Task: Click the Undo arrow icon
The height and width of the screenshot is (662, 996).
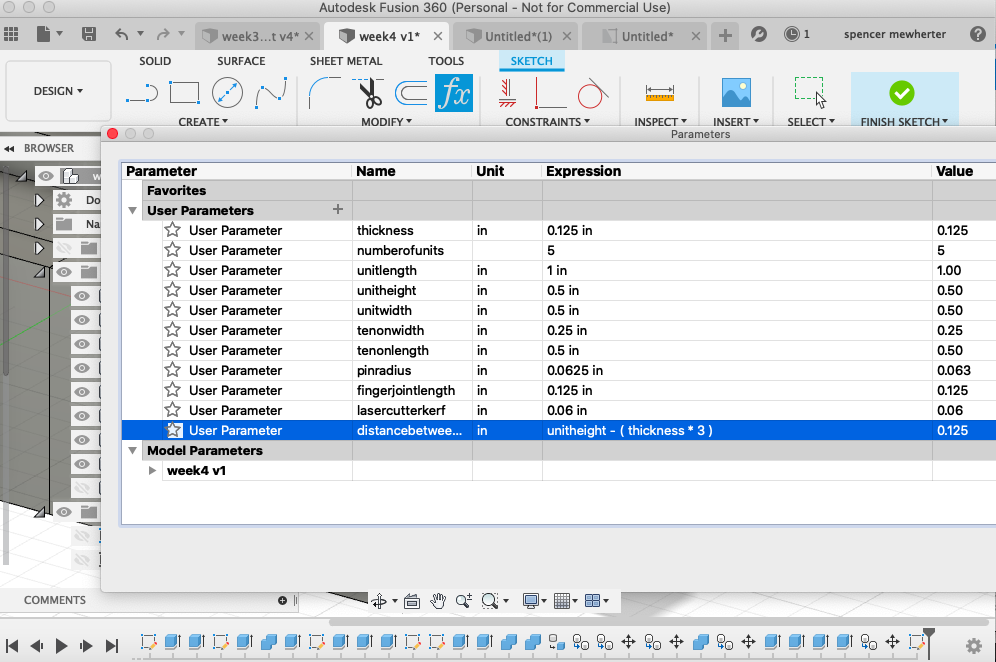Action: coord(122,34)
